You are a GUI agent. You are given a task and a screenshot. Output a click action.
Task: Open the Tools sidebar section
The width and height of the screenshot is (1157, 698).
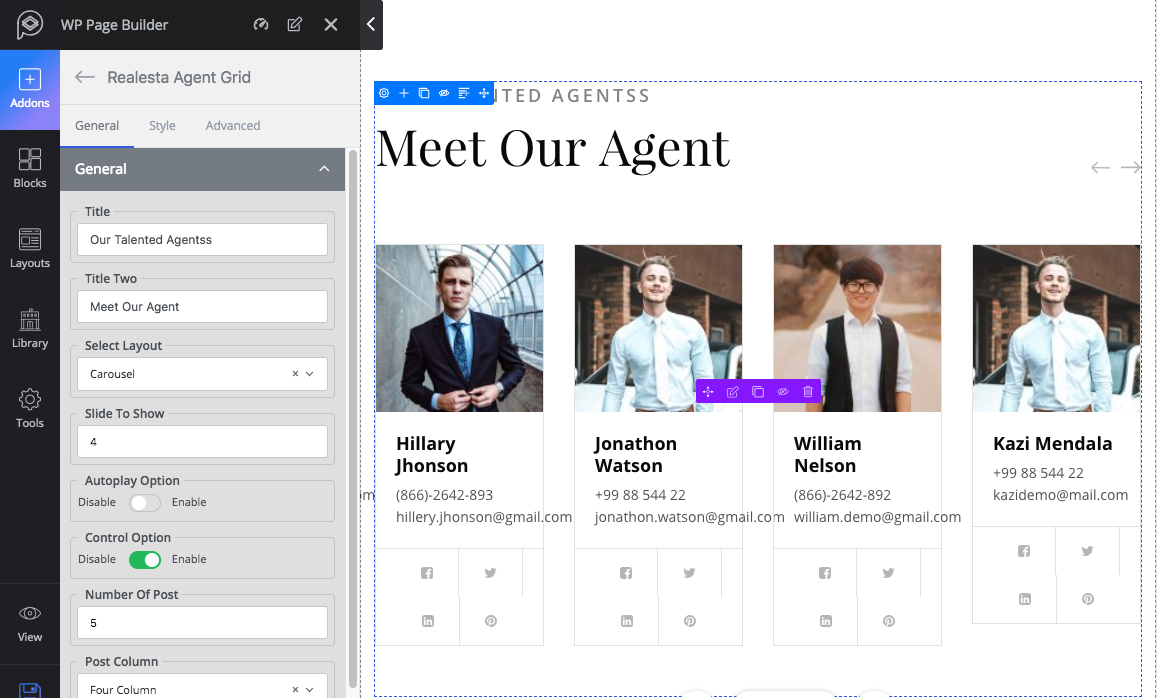click(x=30, y=409)
